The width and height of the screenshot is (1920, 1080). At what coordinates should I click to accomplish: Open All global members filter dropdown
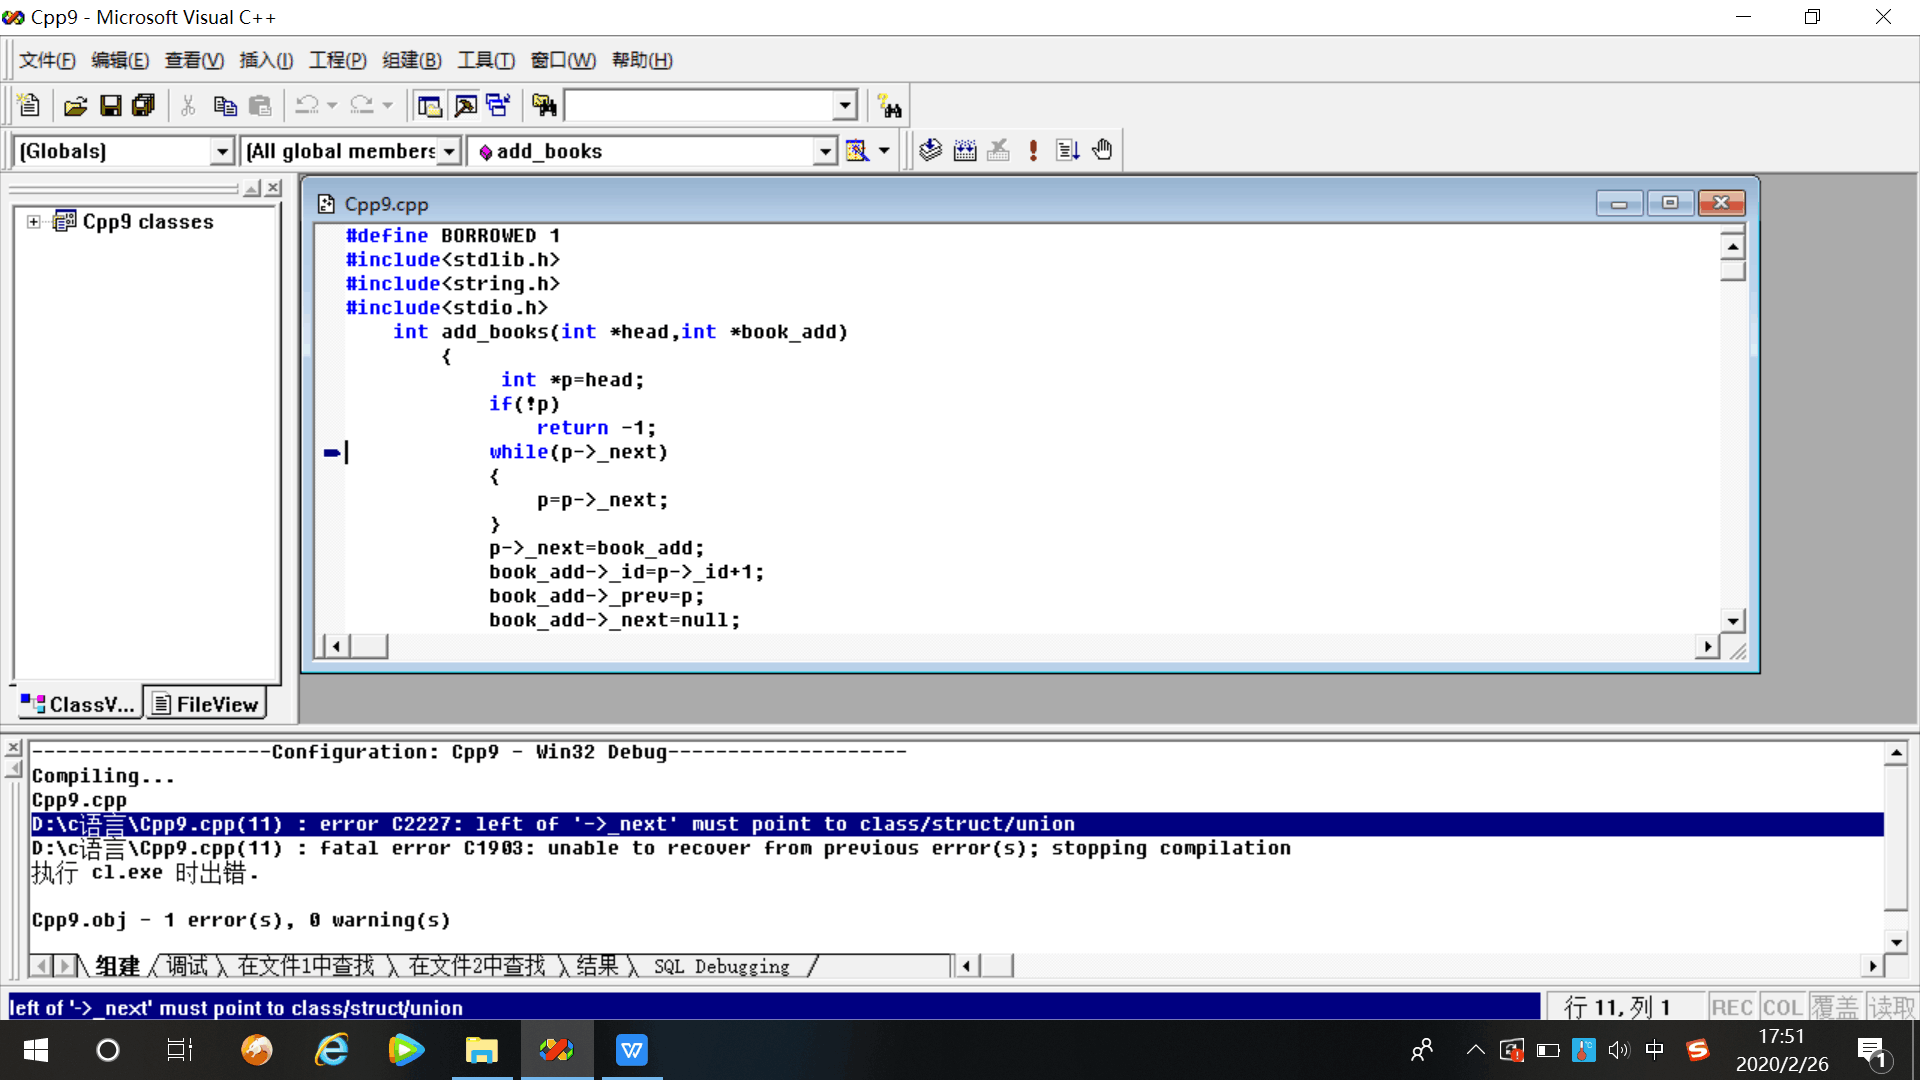(449, 151)
